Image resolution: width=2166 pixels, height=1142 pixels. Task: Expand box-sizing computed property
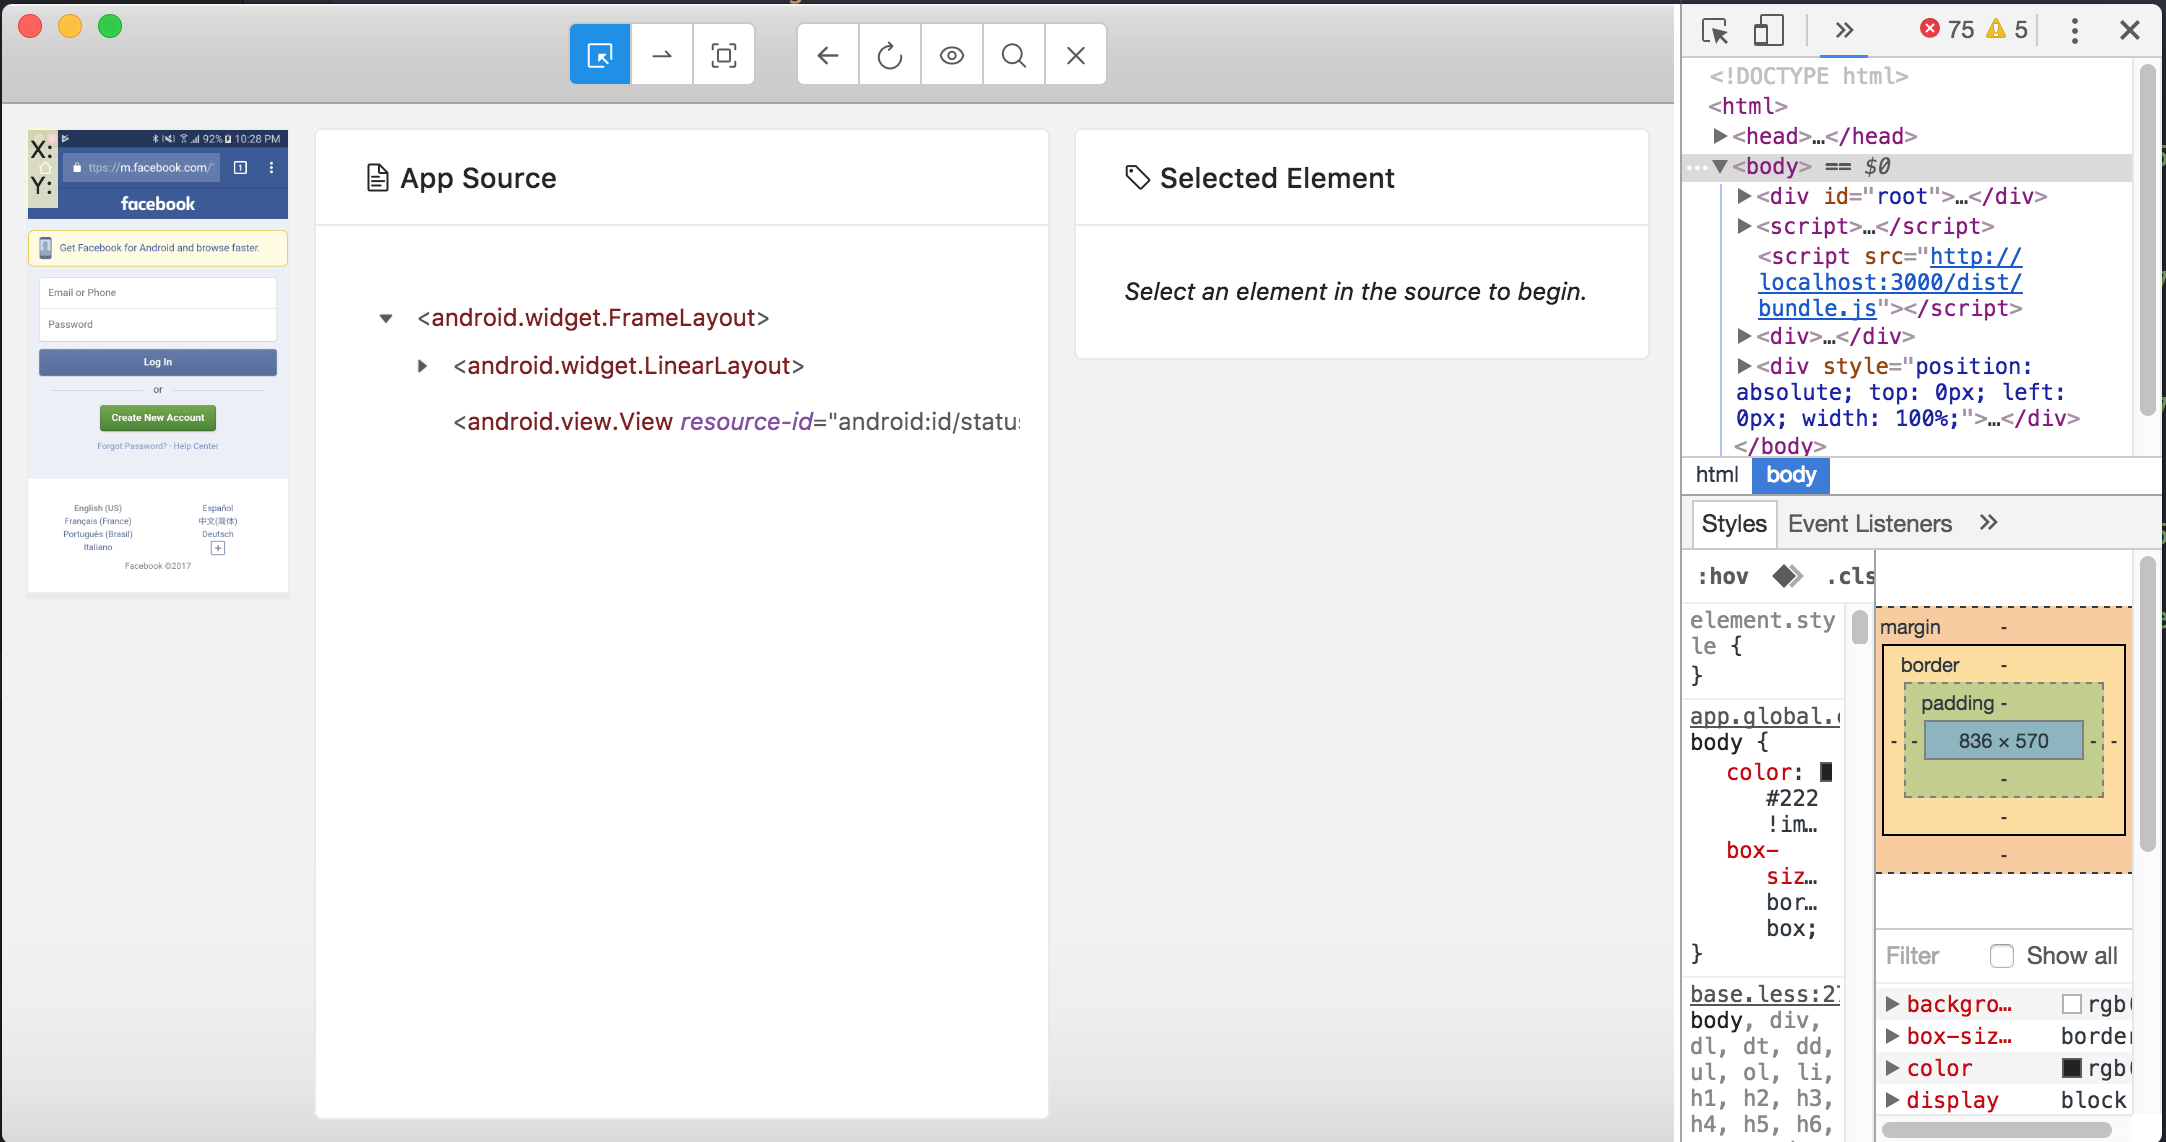pos(1892,1036)
